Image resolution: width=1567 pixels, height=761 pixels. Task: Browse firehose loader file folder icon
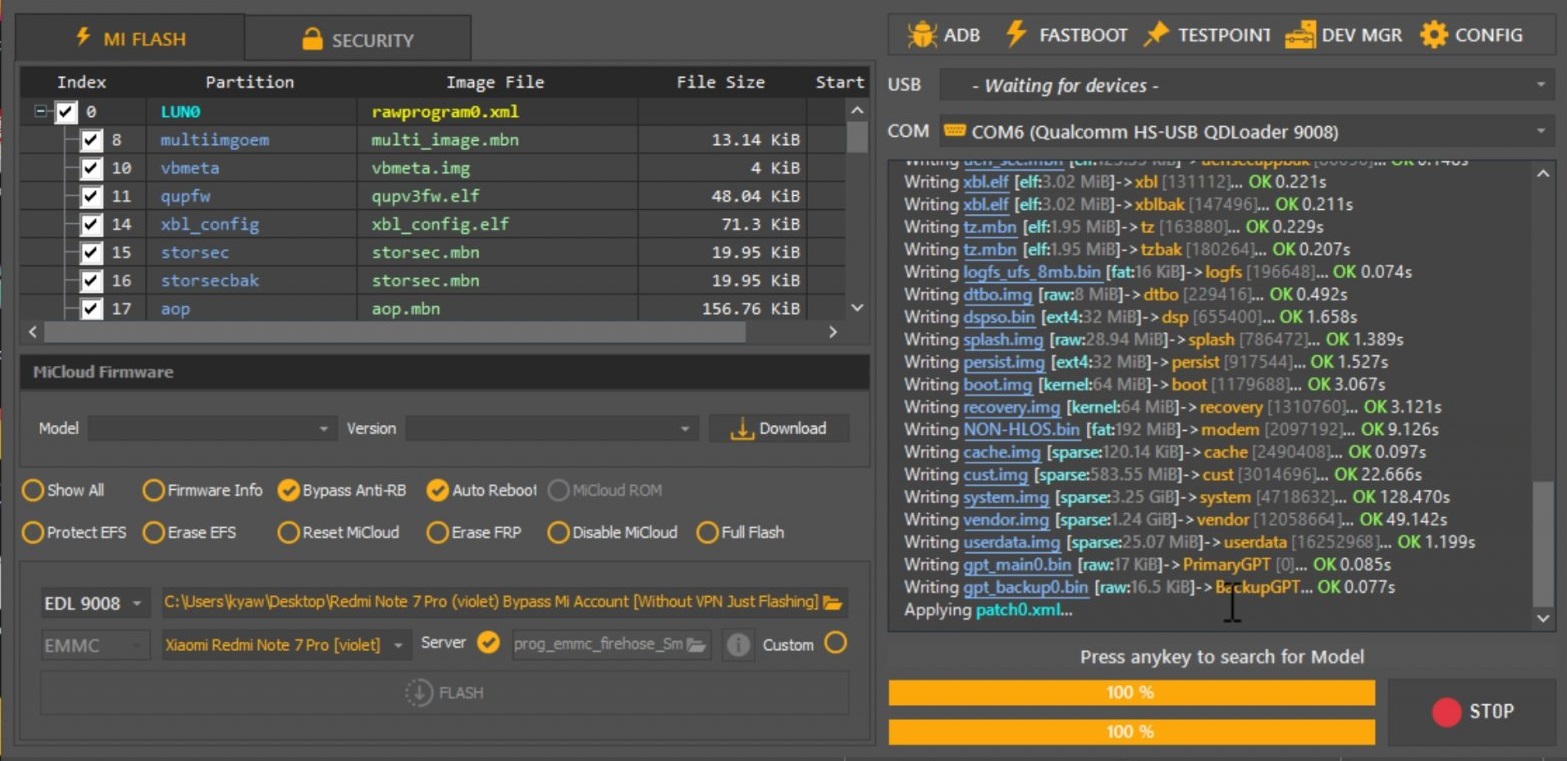point(696,645)
